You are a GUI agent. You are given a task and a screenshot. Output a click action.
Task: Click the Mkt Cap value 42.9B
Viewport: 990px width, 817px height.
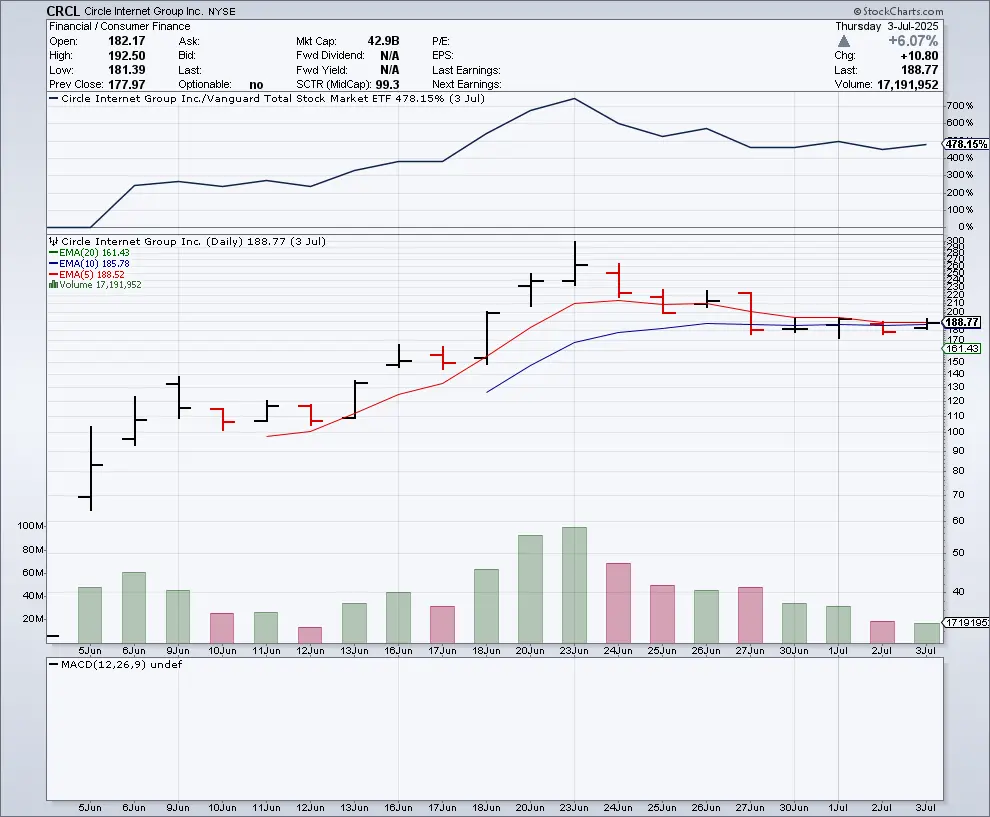point(383,40)
